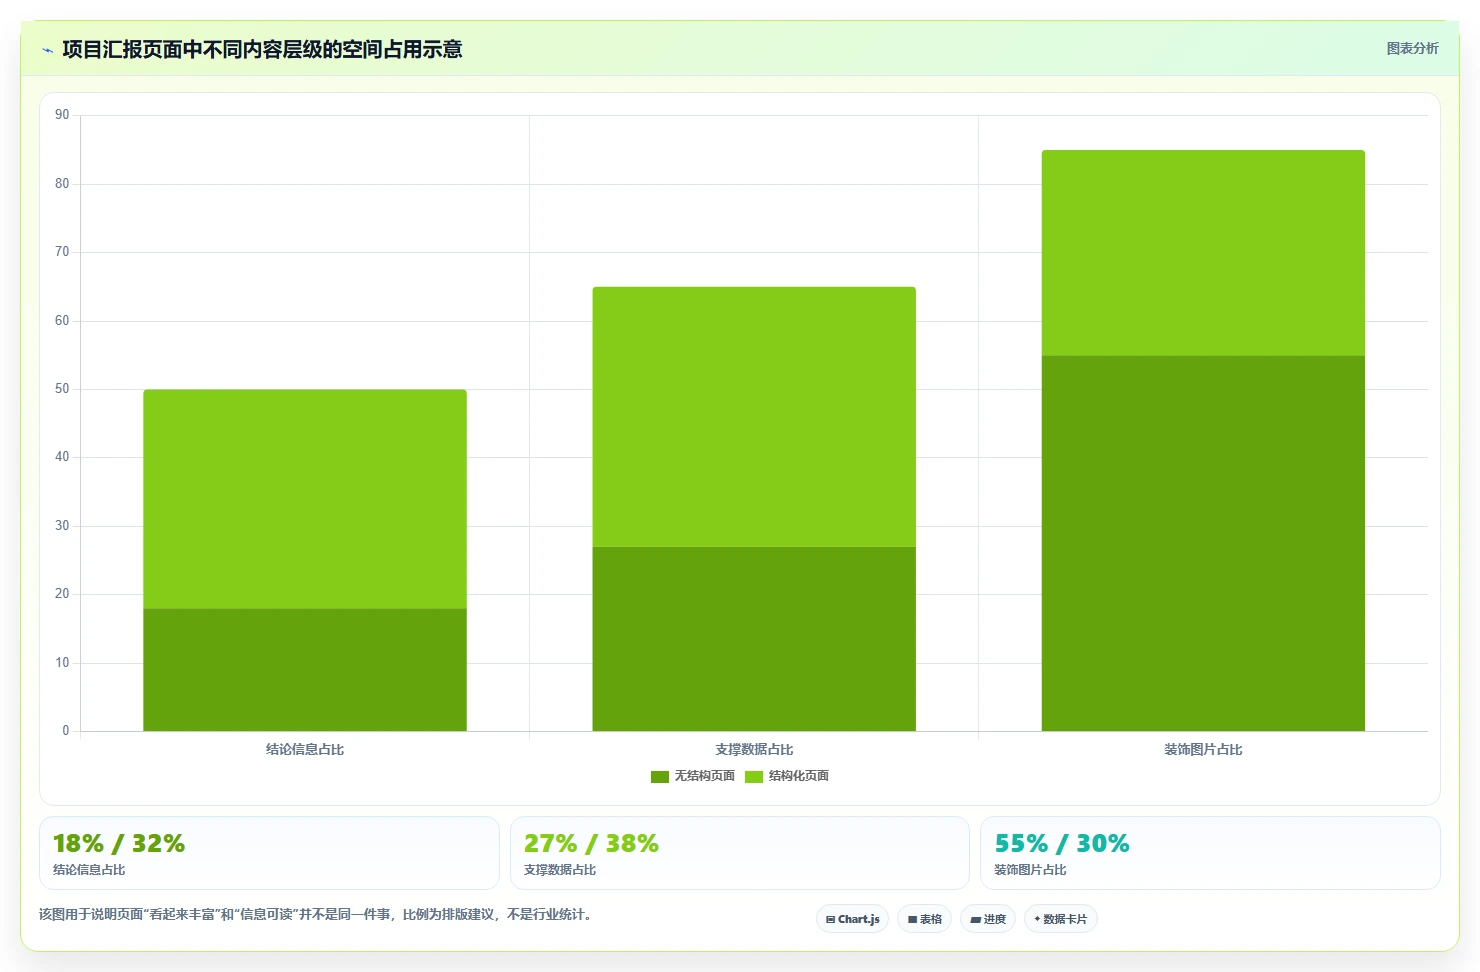Click the y-axis tick label 40
The width and height of the screenshot is (1480, 972).
click(62, 457)
